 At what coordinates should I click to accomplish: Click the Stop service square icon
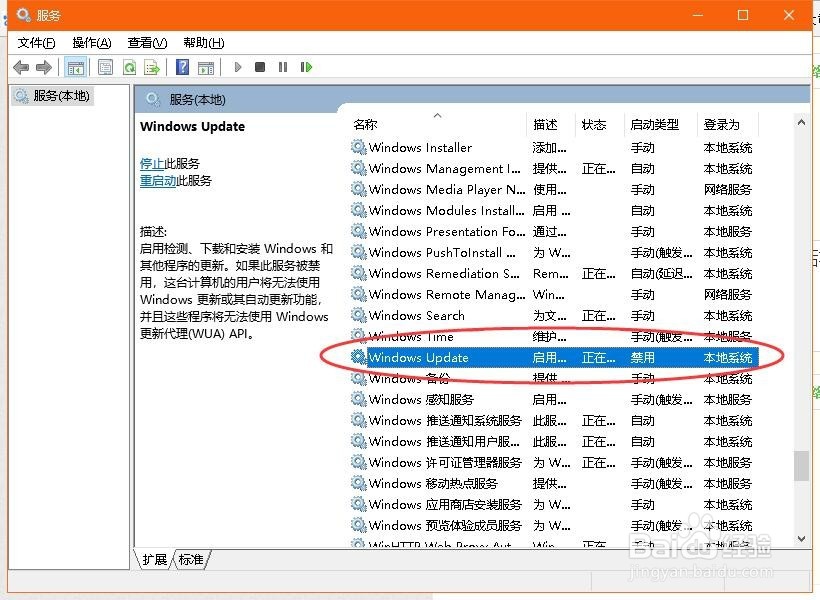click(x=260, y=67)
